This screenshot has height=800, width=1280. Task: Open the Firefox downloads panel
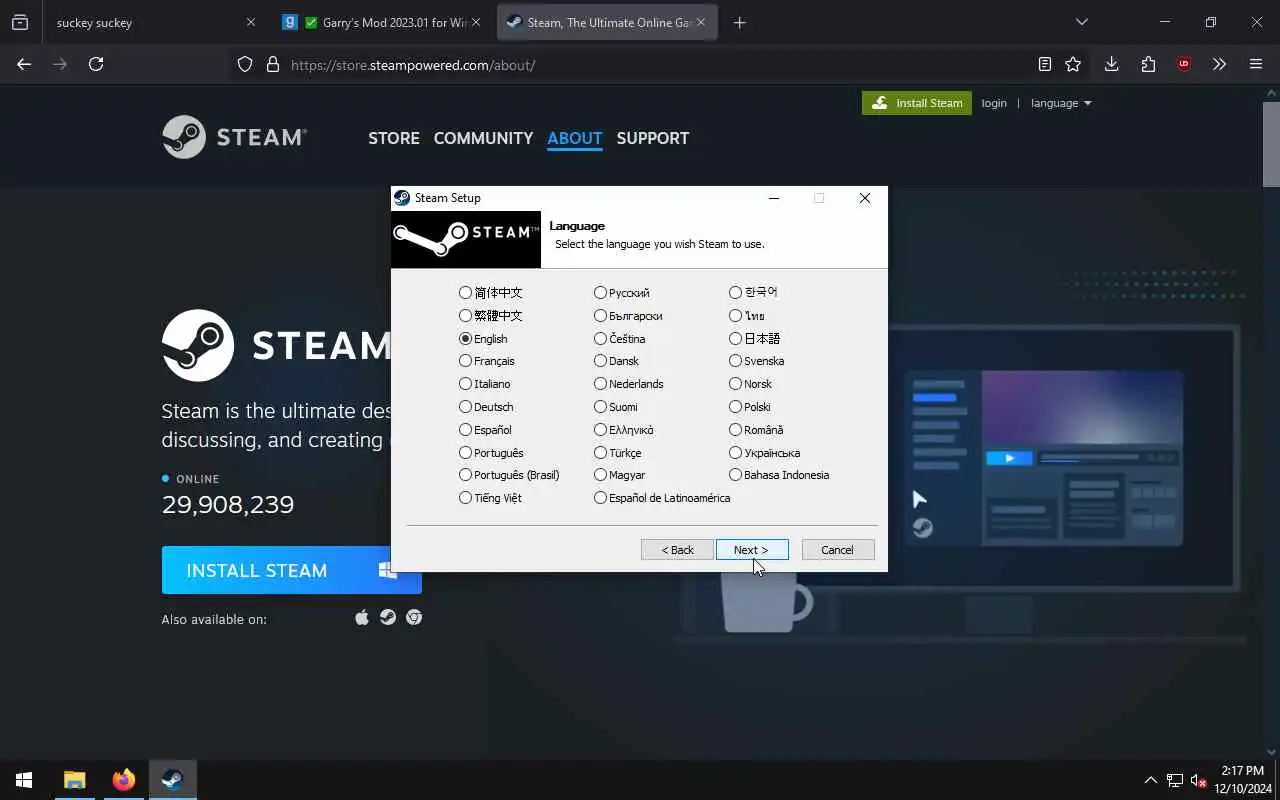point(1111,64)
